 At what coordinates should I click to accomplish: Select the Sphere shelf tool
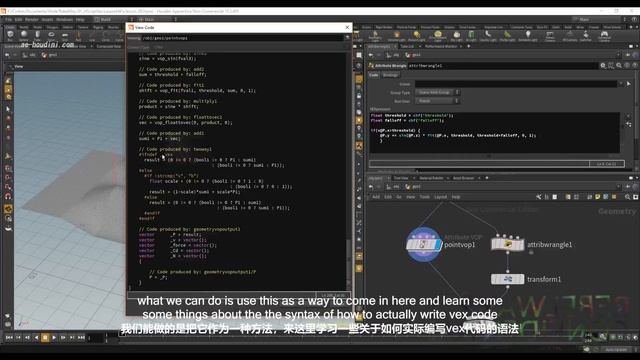click(24, 36)
